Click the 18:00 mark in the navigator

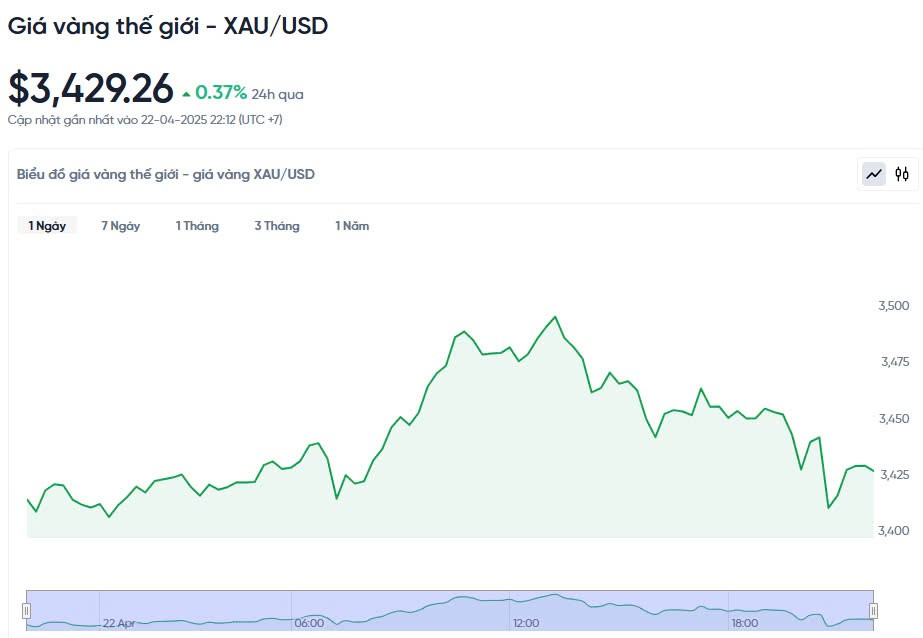[744, 623]
